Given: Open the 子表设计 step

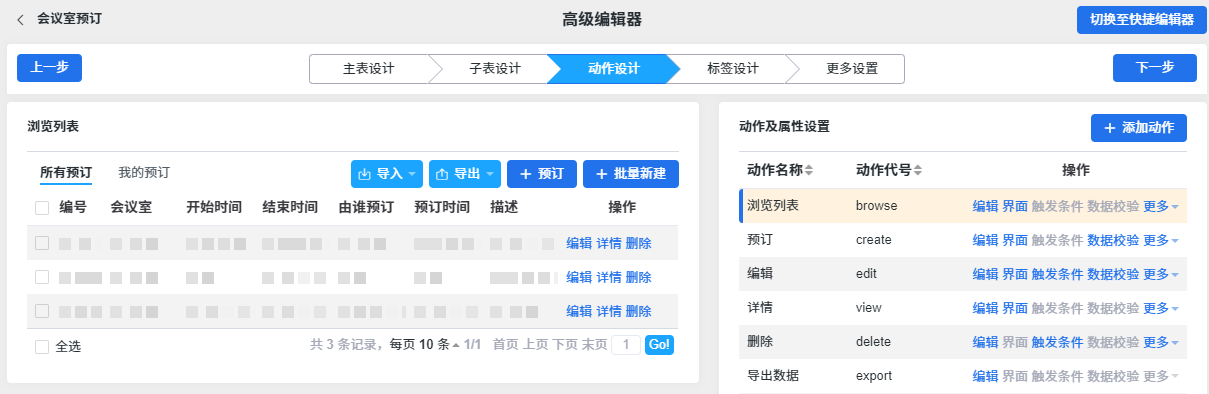Looking at the screenshot, I should tap(494, 69).
